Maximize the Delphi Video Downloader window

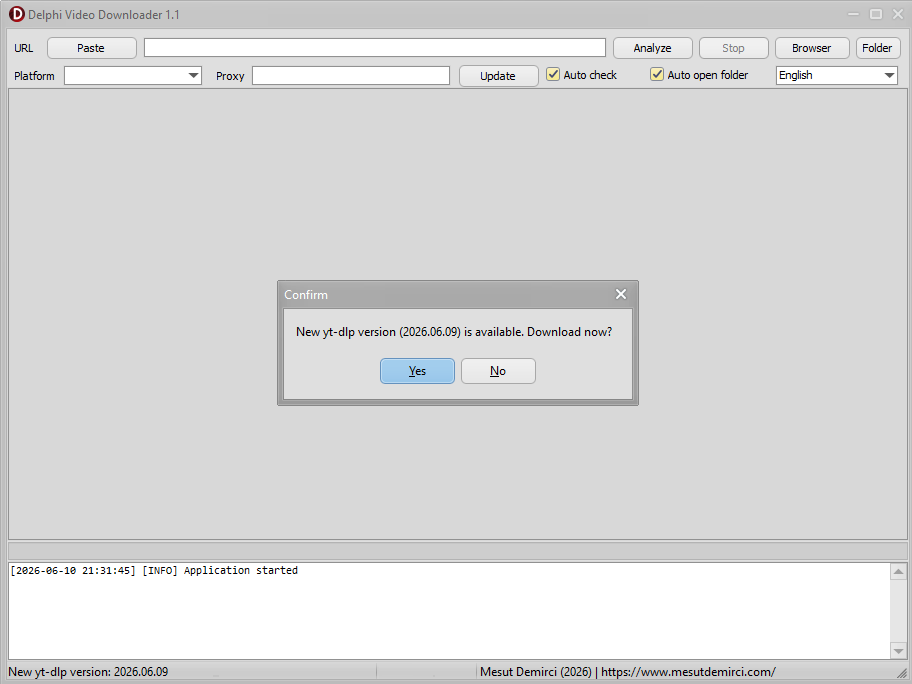[x=875, y=14]
